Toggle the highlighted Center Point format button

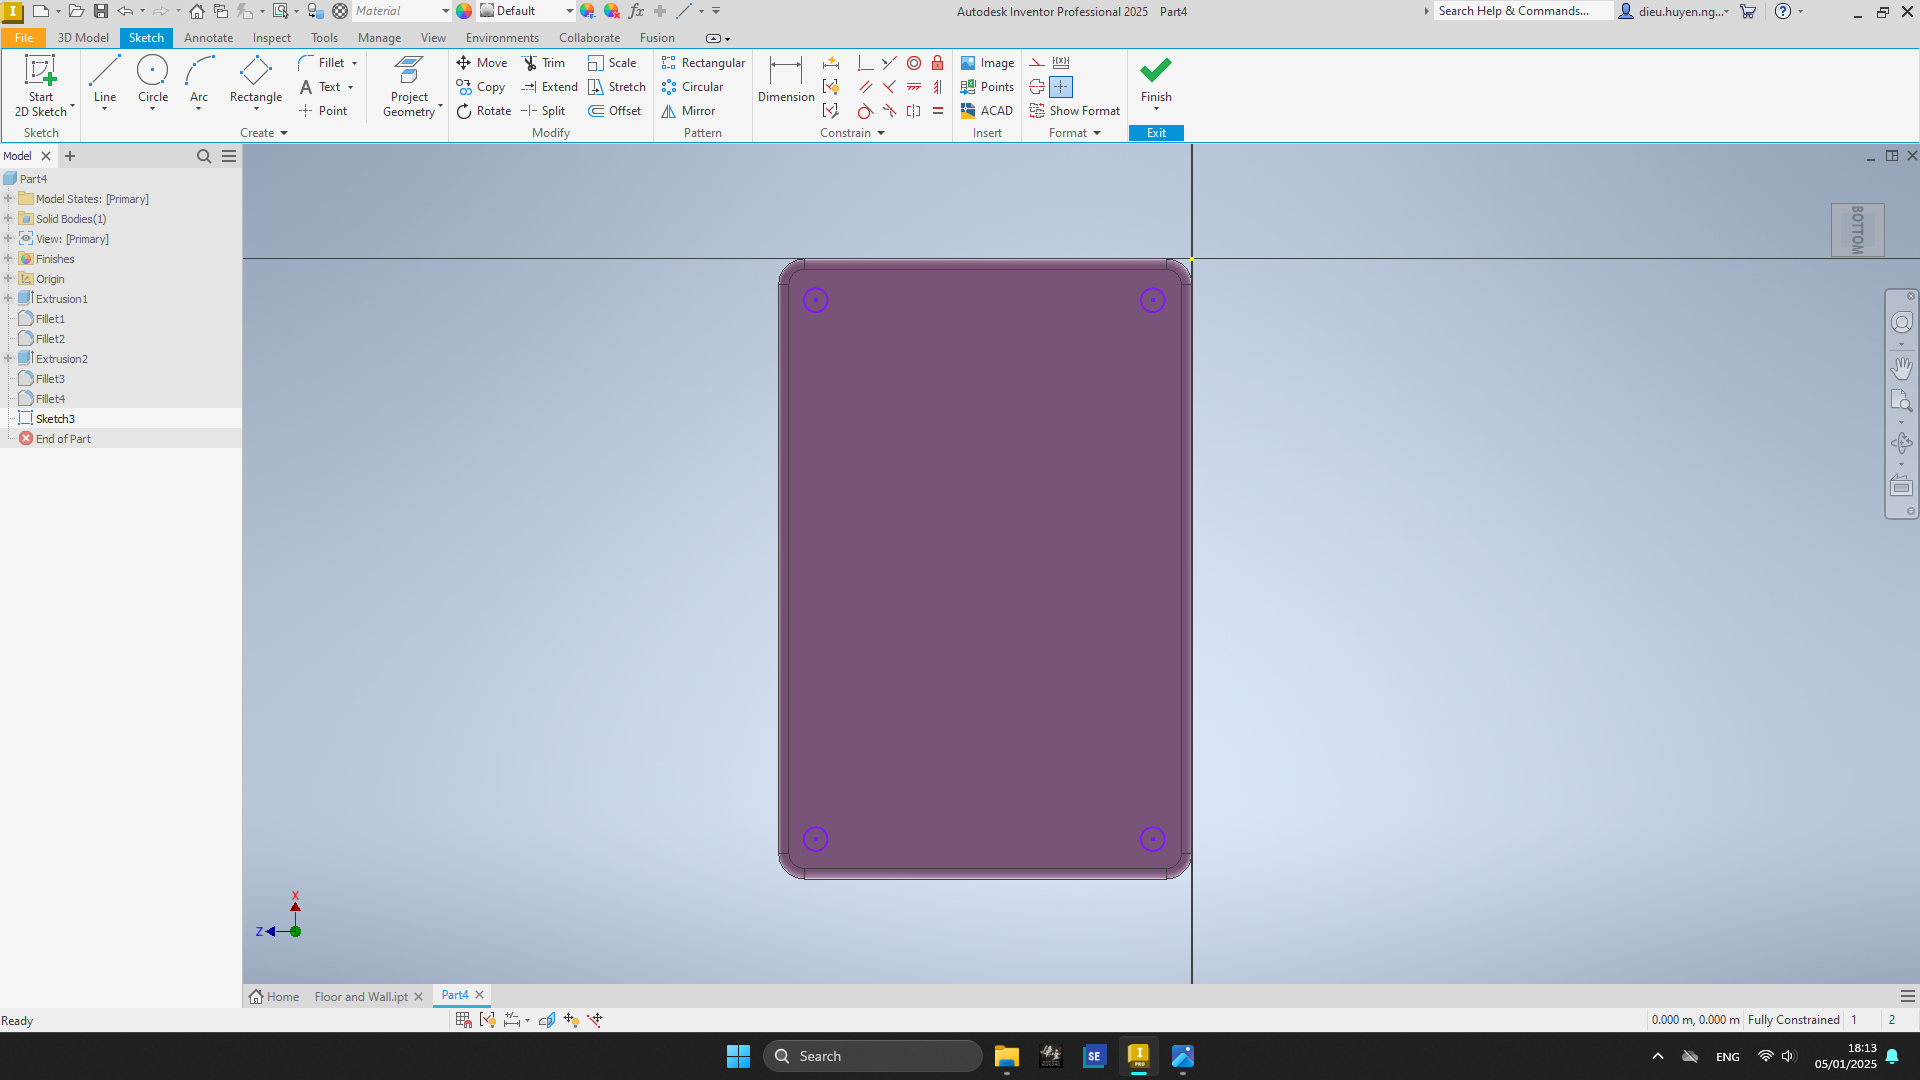tap(1061, 87)
